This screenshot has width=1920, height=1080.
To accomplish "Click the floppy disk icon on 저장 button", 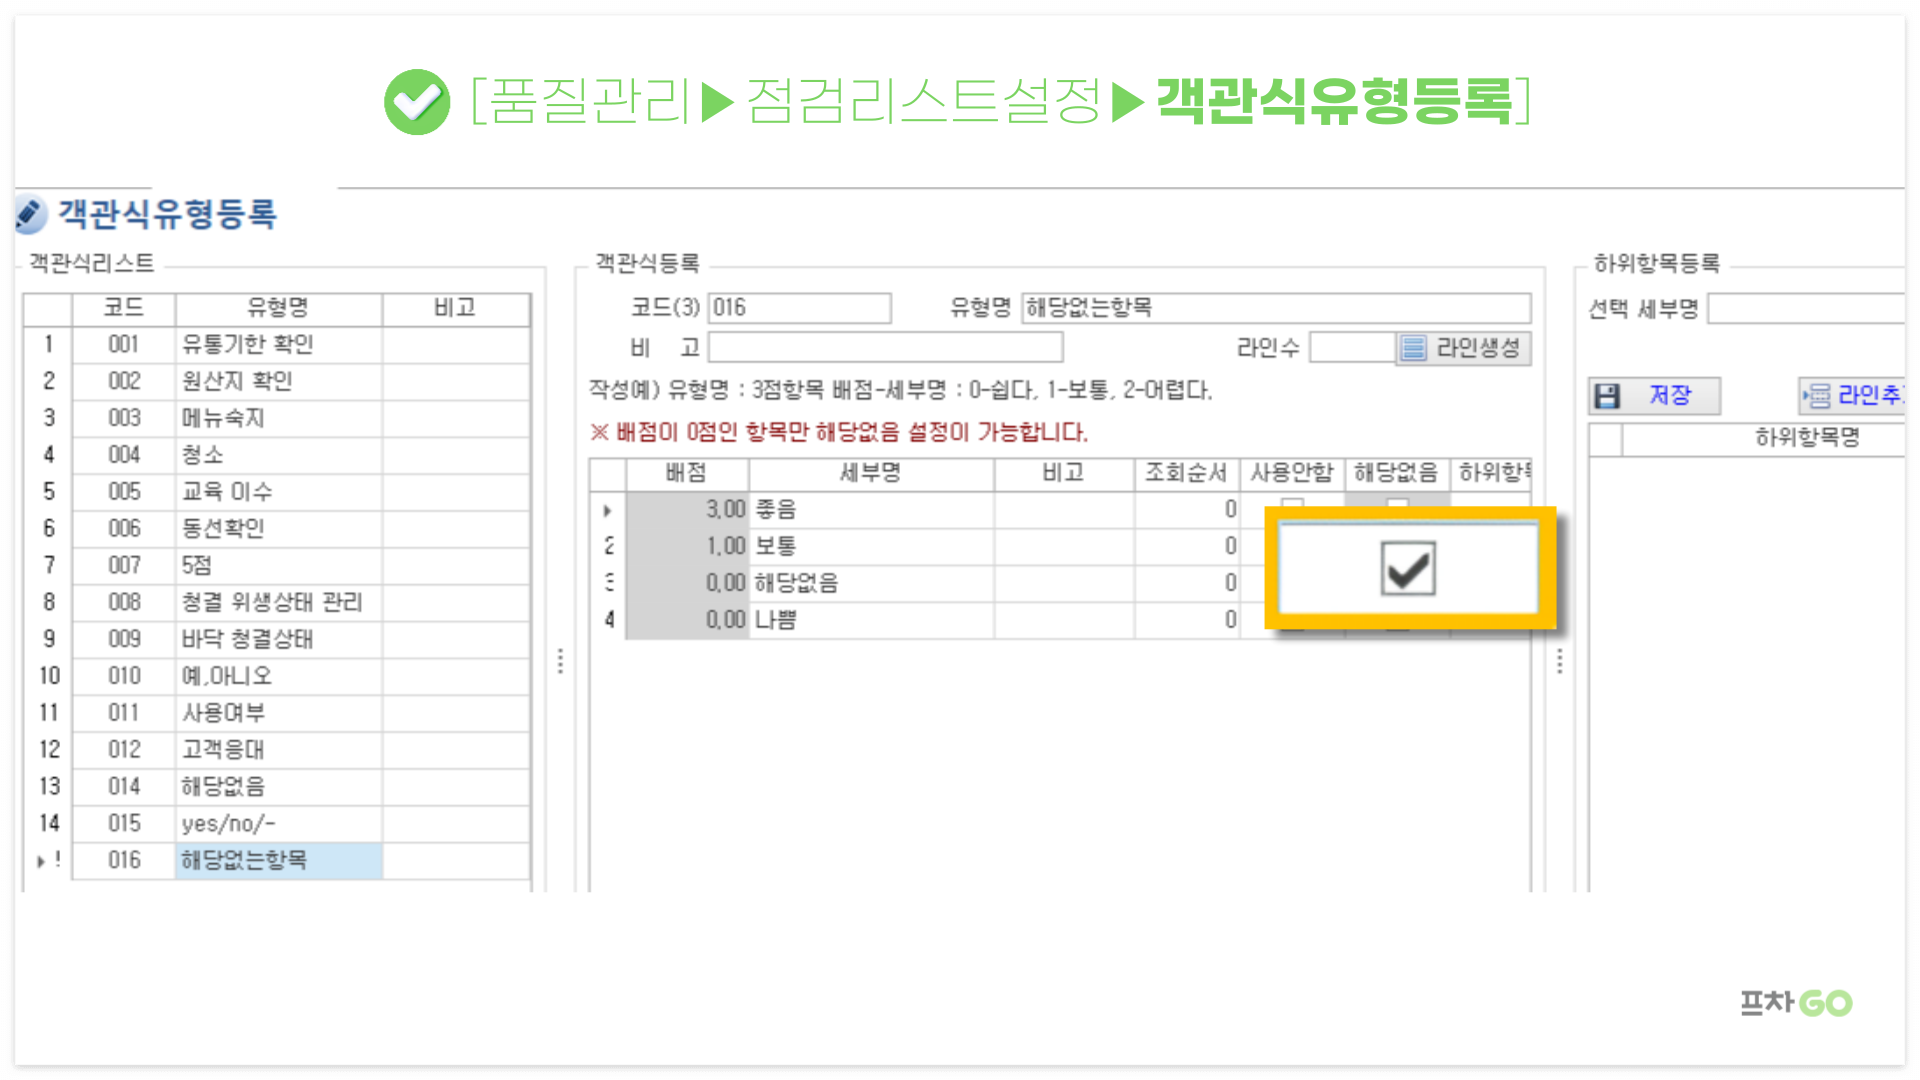I will click(1607, 396).
